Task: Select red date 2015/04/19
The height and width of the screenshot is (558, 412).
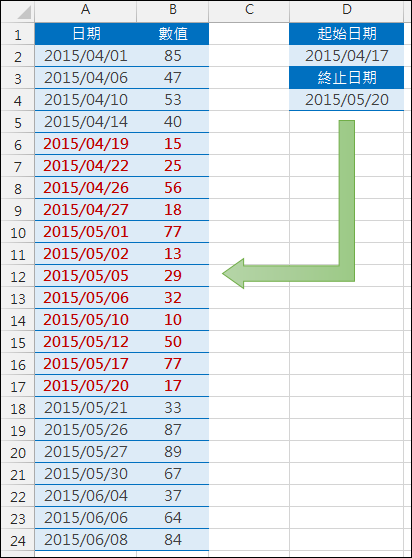Action: (x=85, y=144)
